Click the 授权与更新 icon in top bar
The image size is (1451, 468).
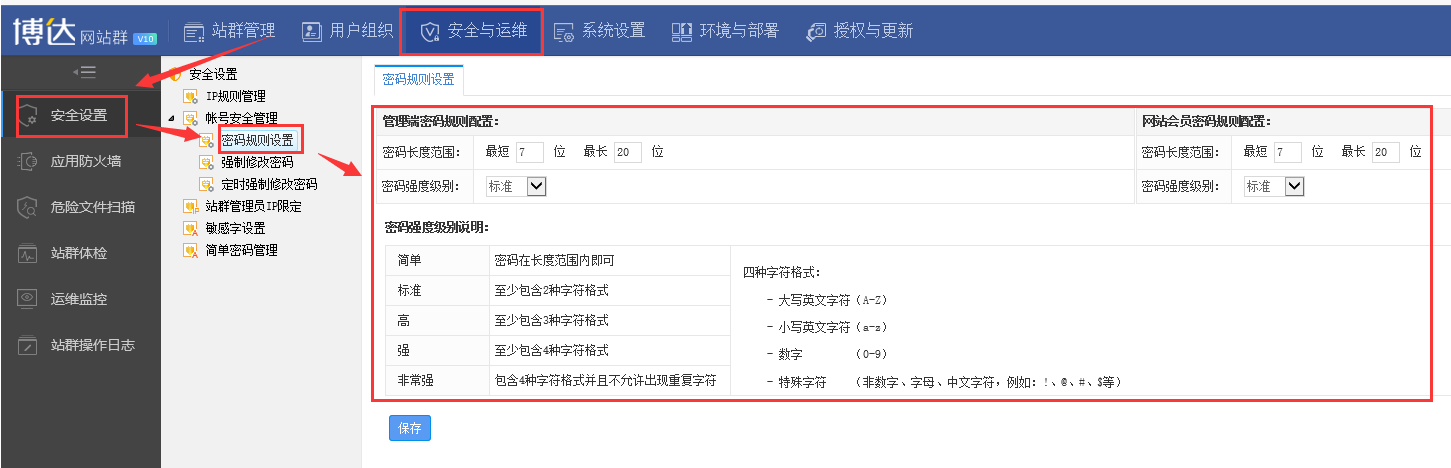click(x=816, y=32)
